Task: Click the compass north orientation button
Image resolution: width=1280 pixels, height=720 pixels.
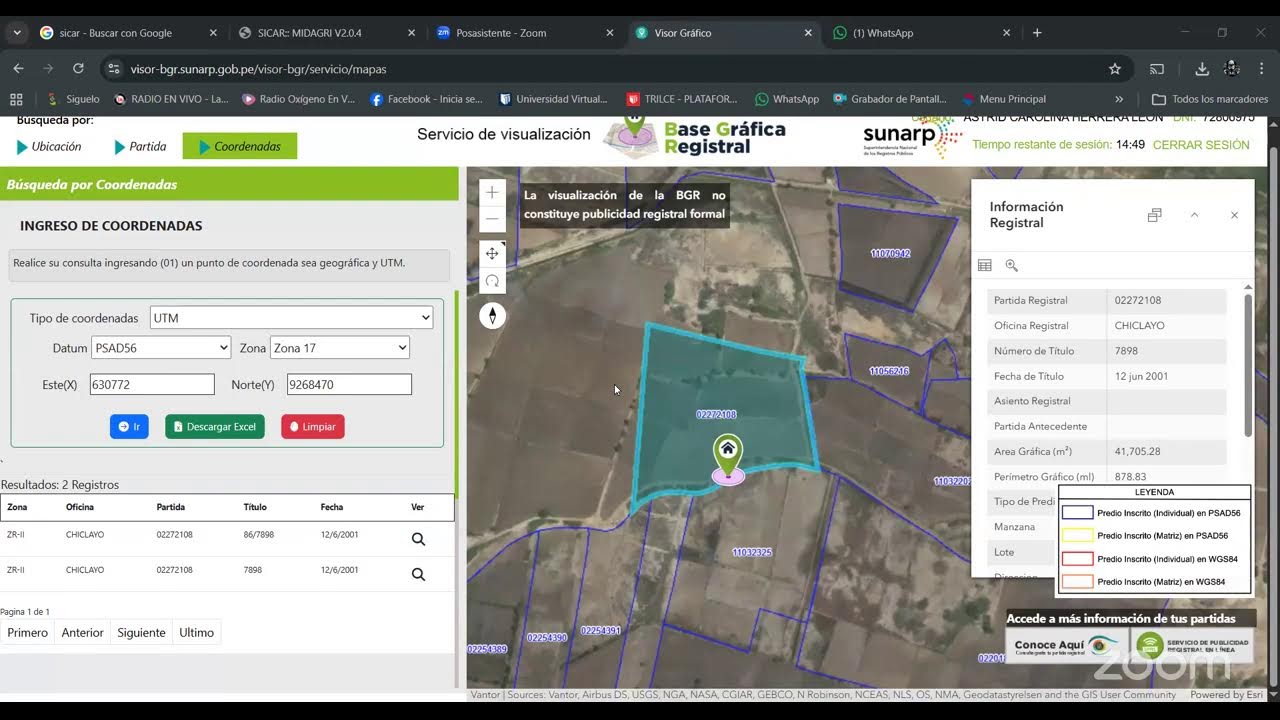Action: [492, 316]
